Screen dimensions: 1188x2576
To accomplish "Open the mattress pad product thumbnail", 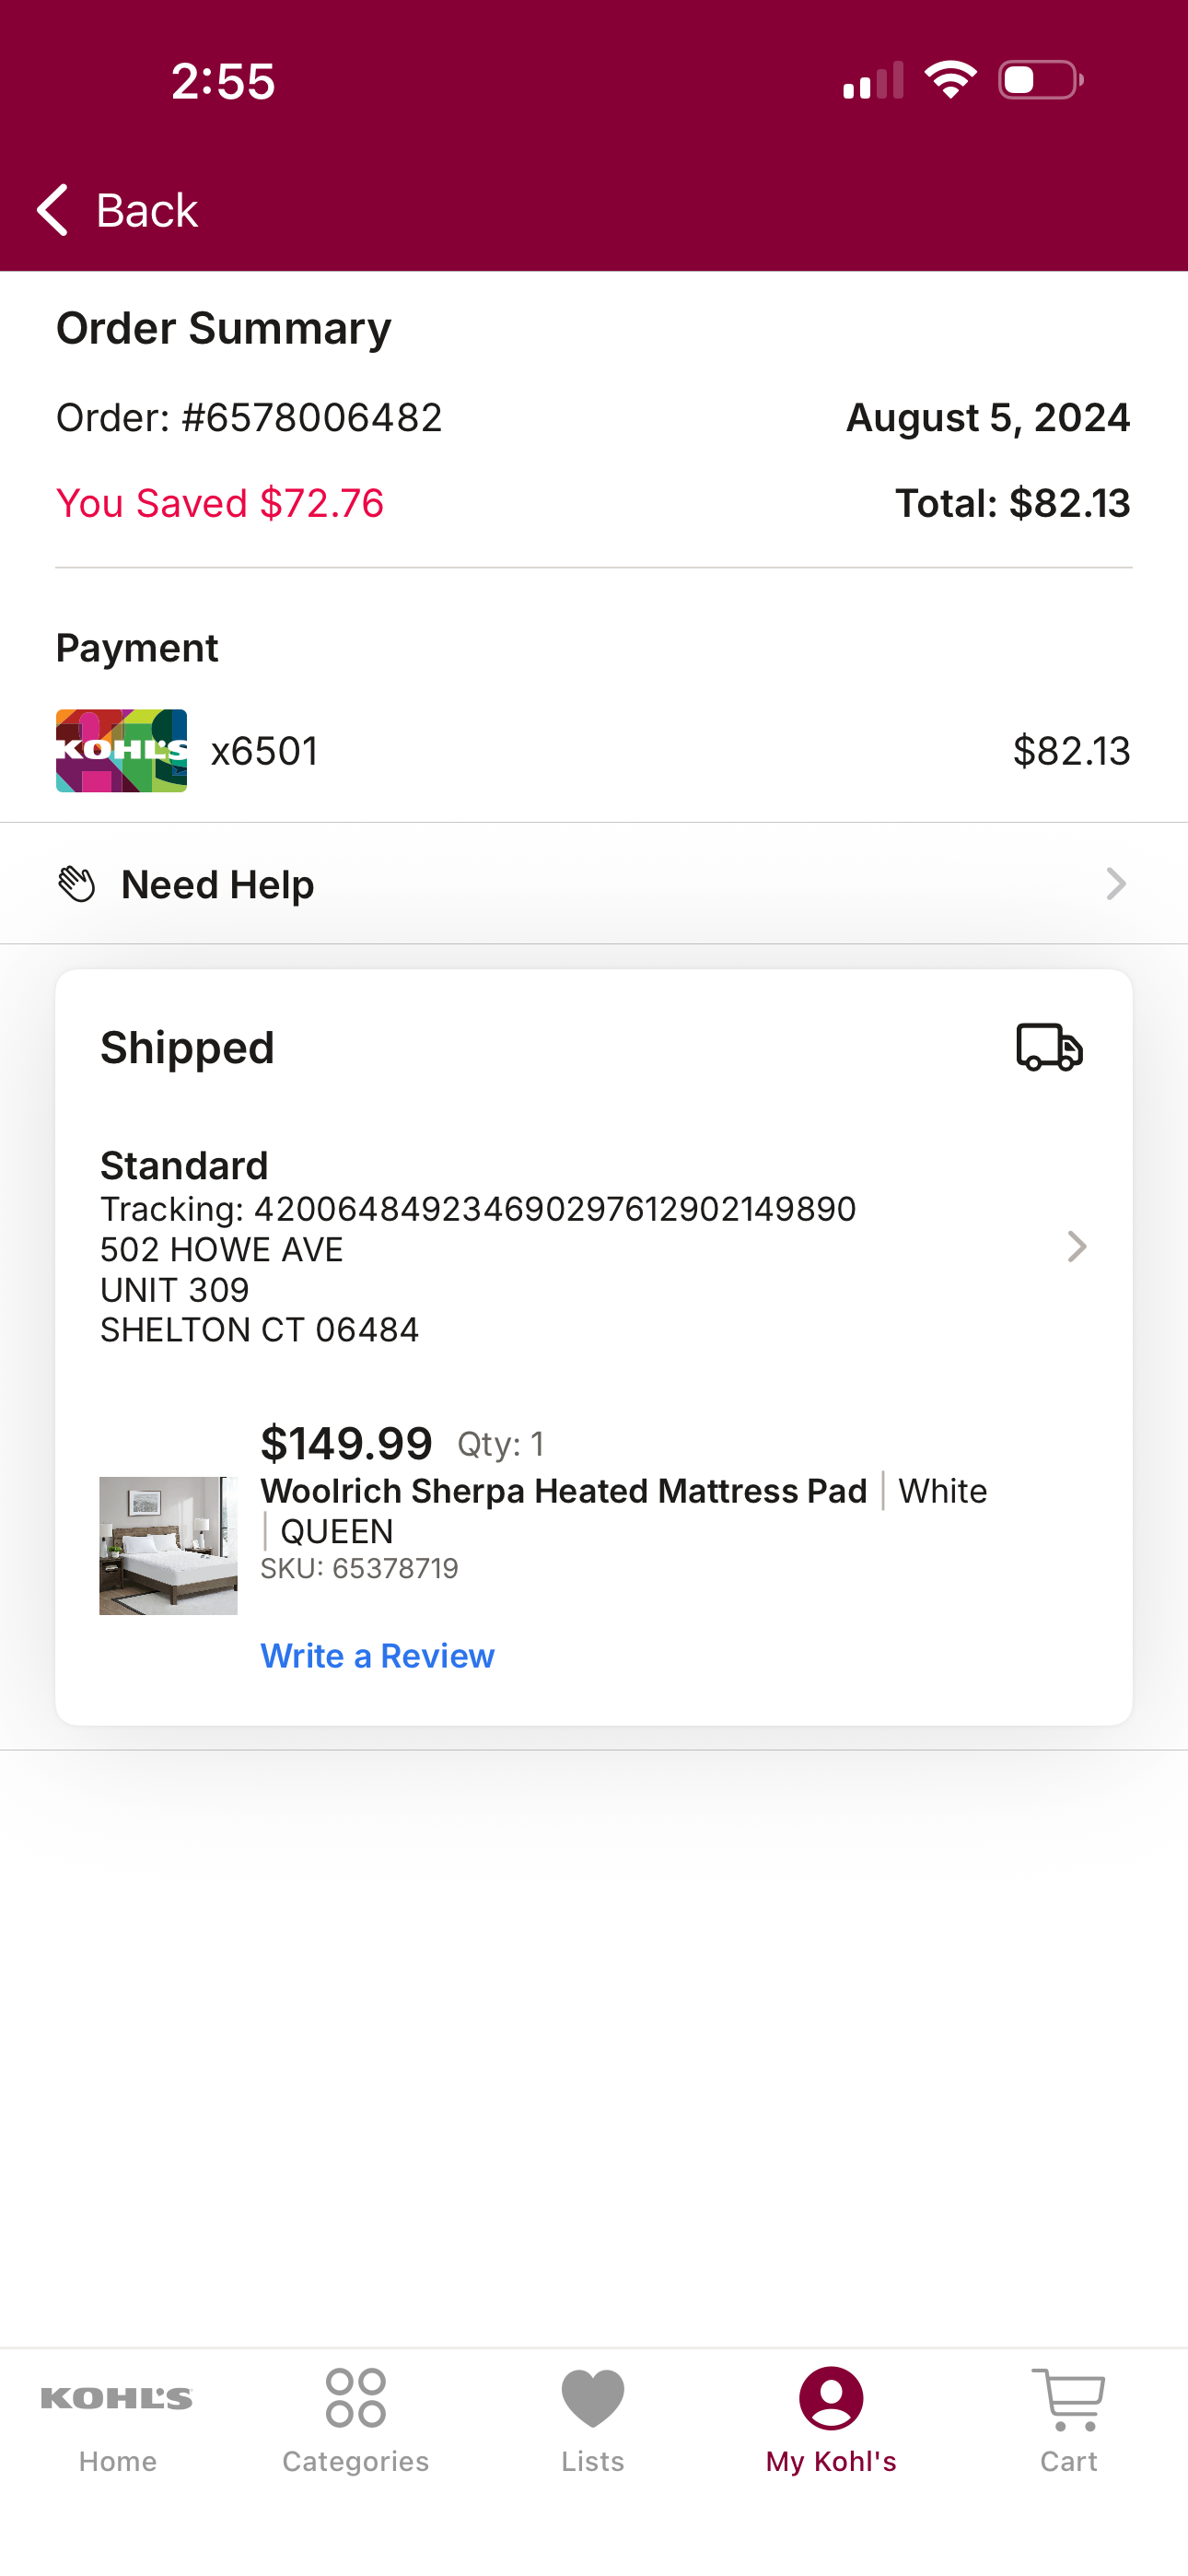I will (x=168, y=1545).
